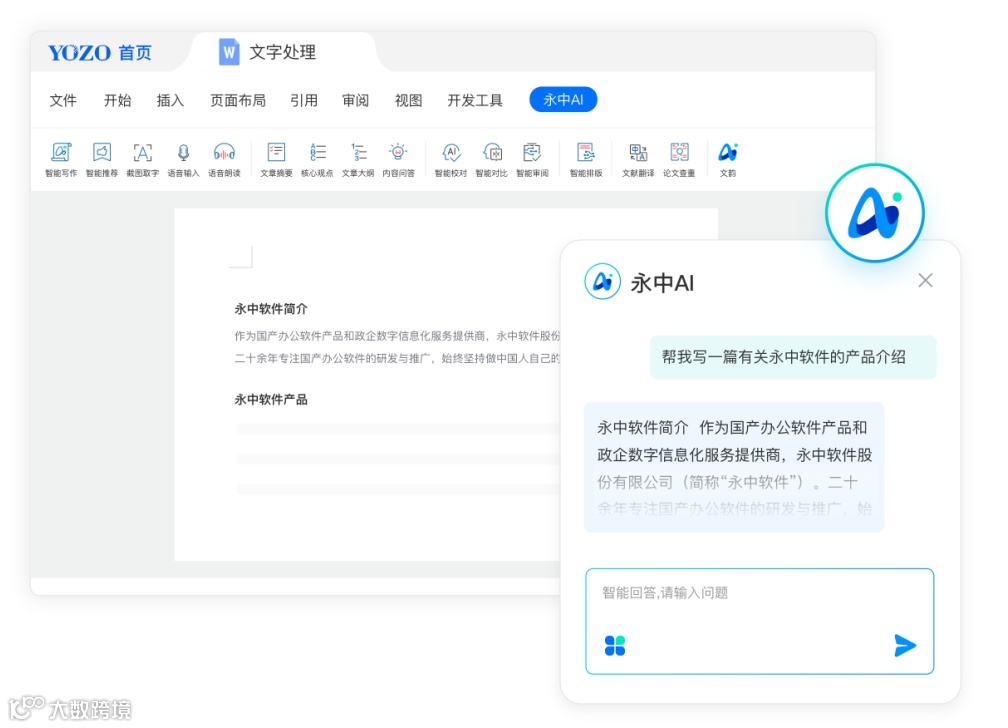Viewport: 1008px width, 728px height.
Task: Apply 智能排版 smart typesetting
Action: click(586, 159)
